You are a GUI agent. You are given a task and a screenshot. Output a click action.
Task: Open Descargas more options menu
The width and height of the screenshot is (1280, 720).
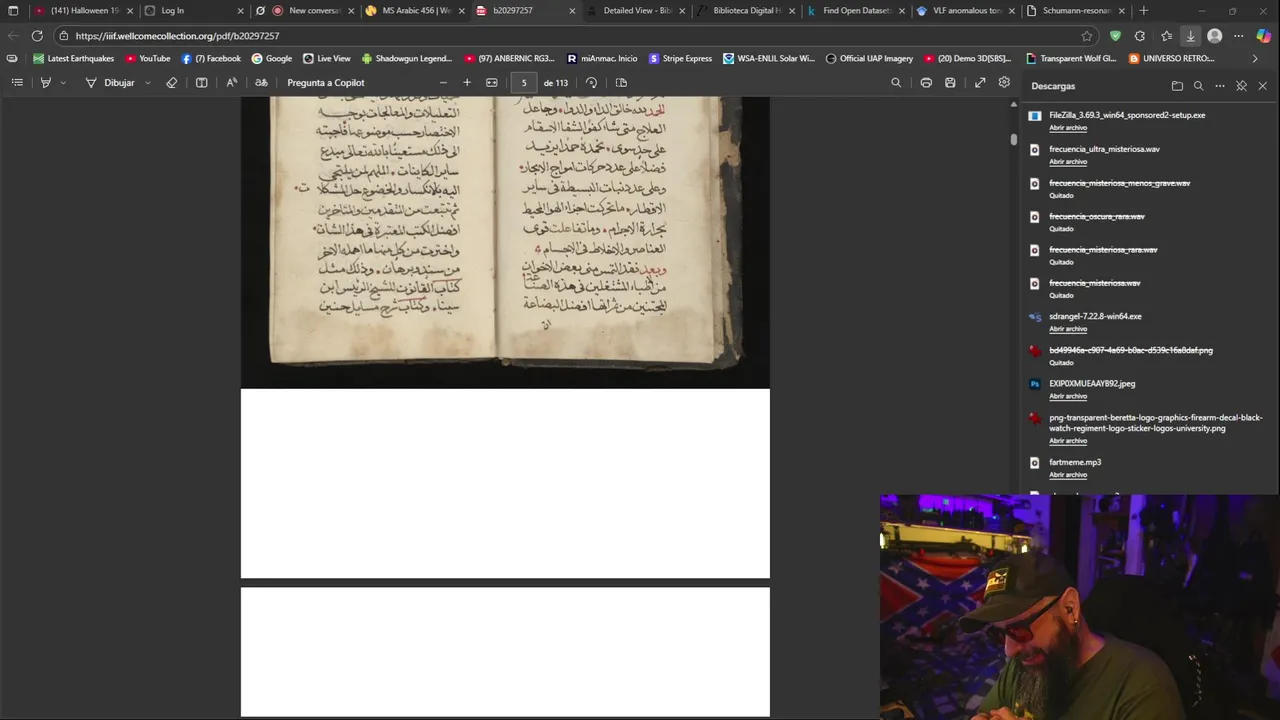[1220, 87]
